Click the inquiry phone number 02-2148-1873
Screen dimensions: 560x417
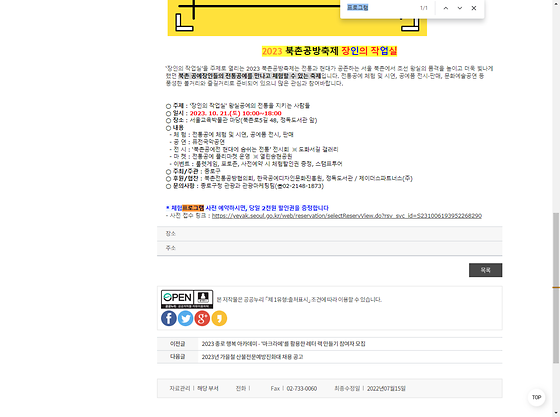pos(302,186)
